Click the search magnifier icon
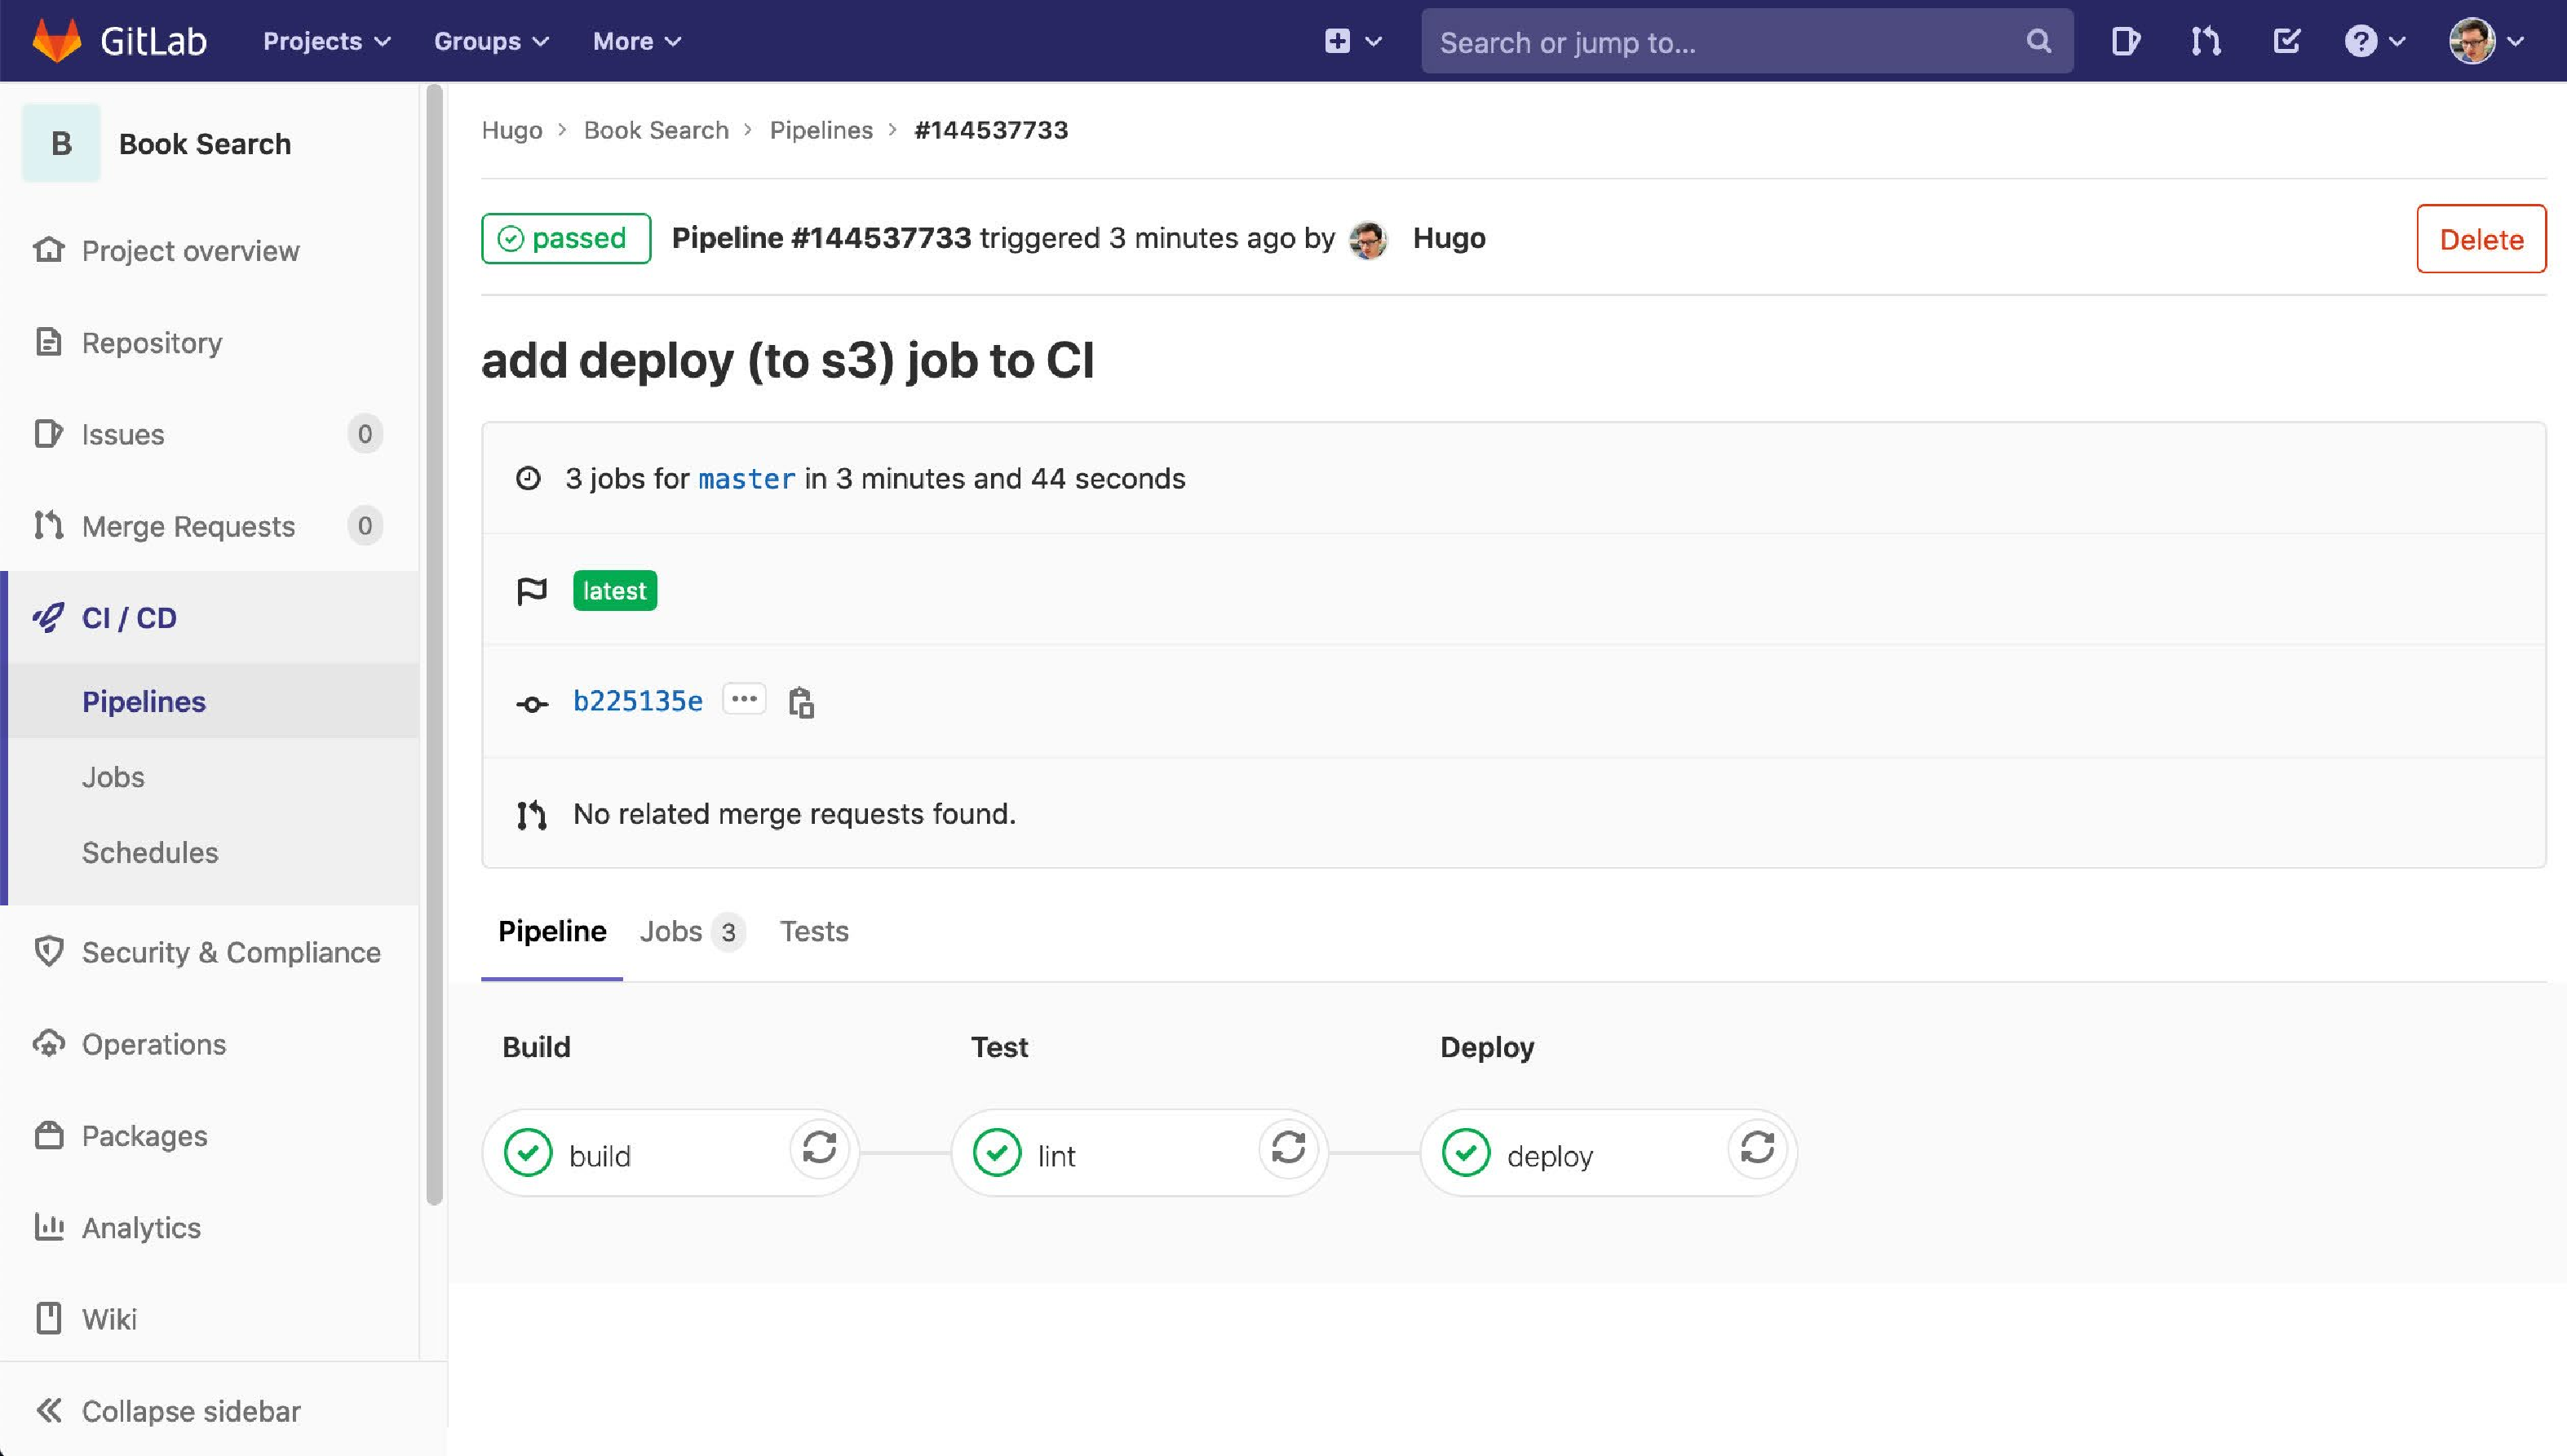Screen dimensions: 2567x1456 pyautogui.click(x=2038, y=41)
